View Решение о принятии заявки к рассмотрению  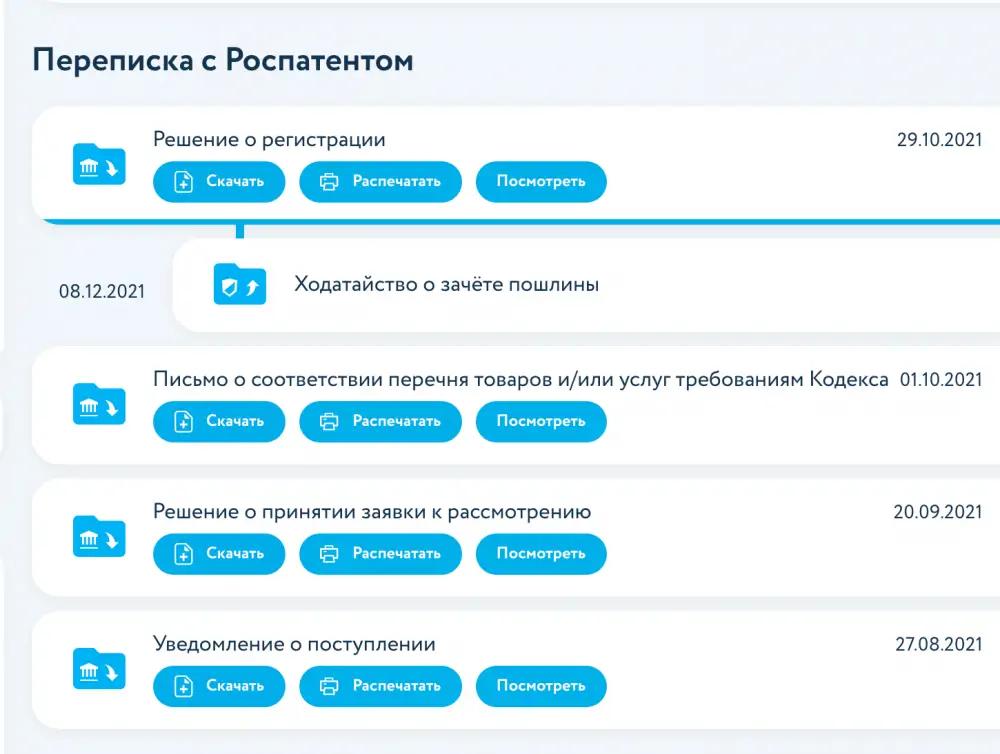tap(541, 553)
